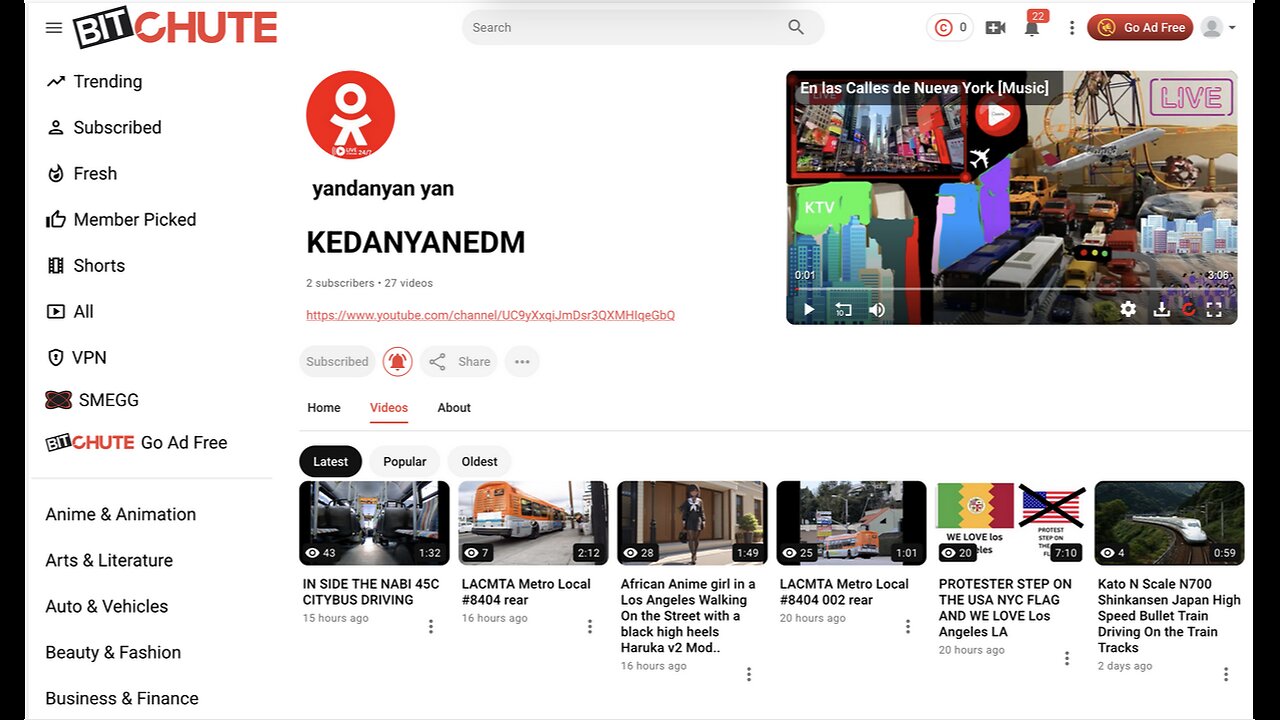Viewport: 1280px width, 720px height.
Task: Toggle fullscreen on featured video
Action: [x=1214, y=310]
